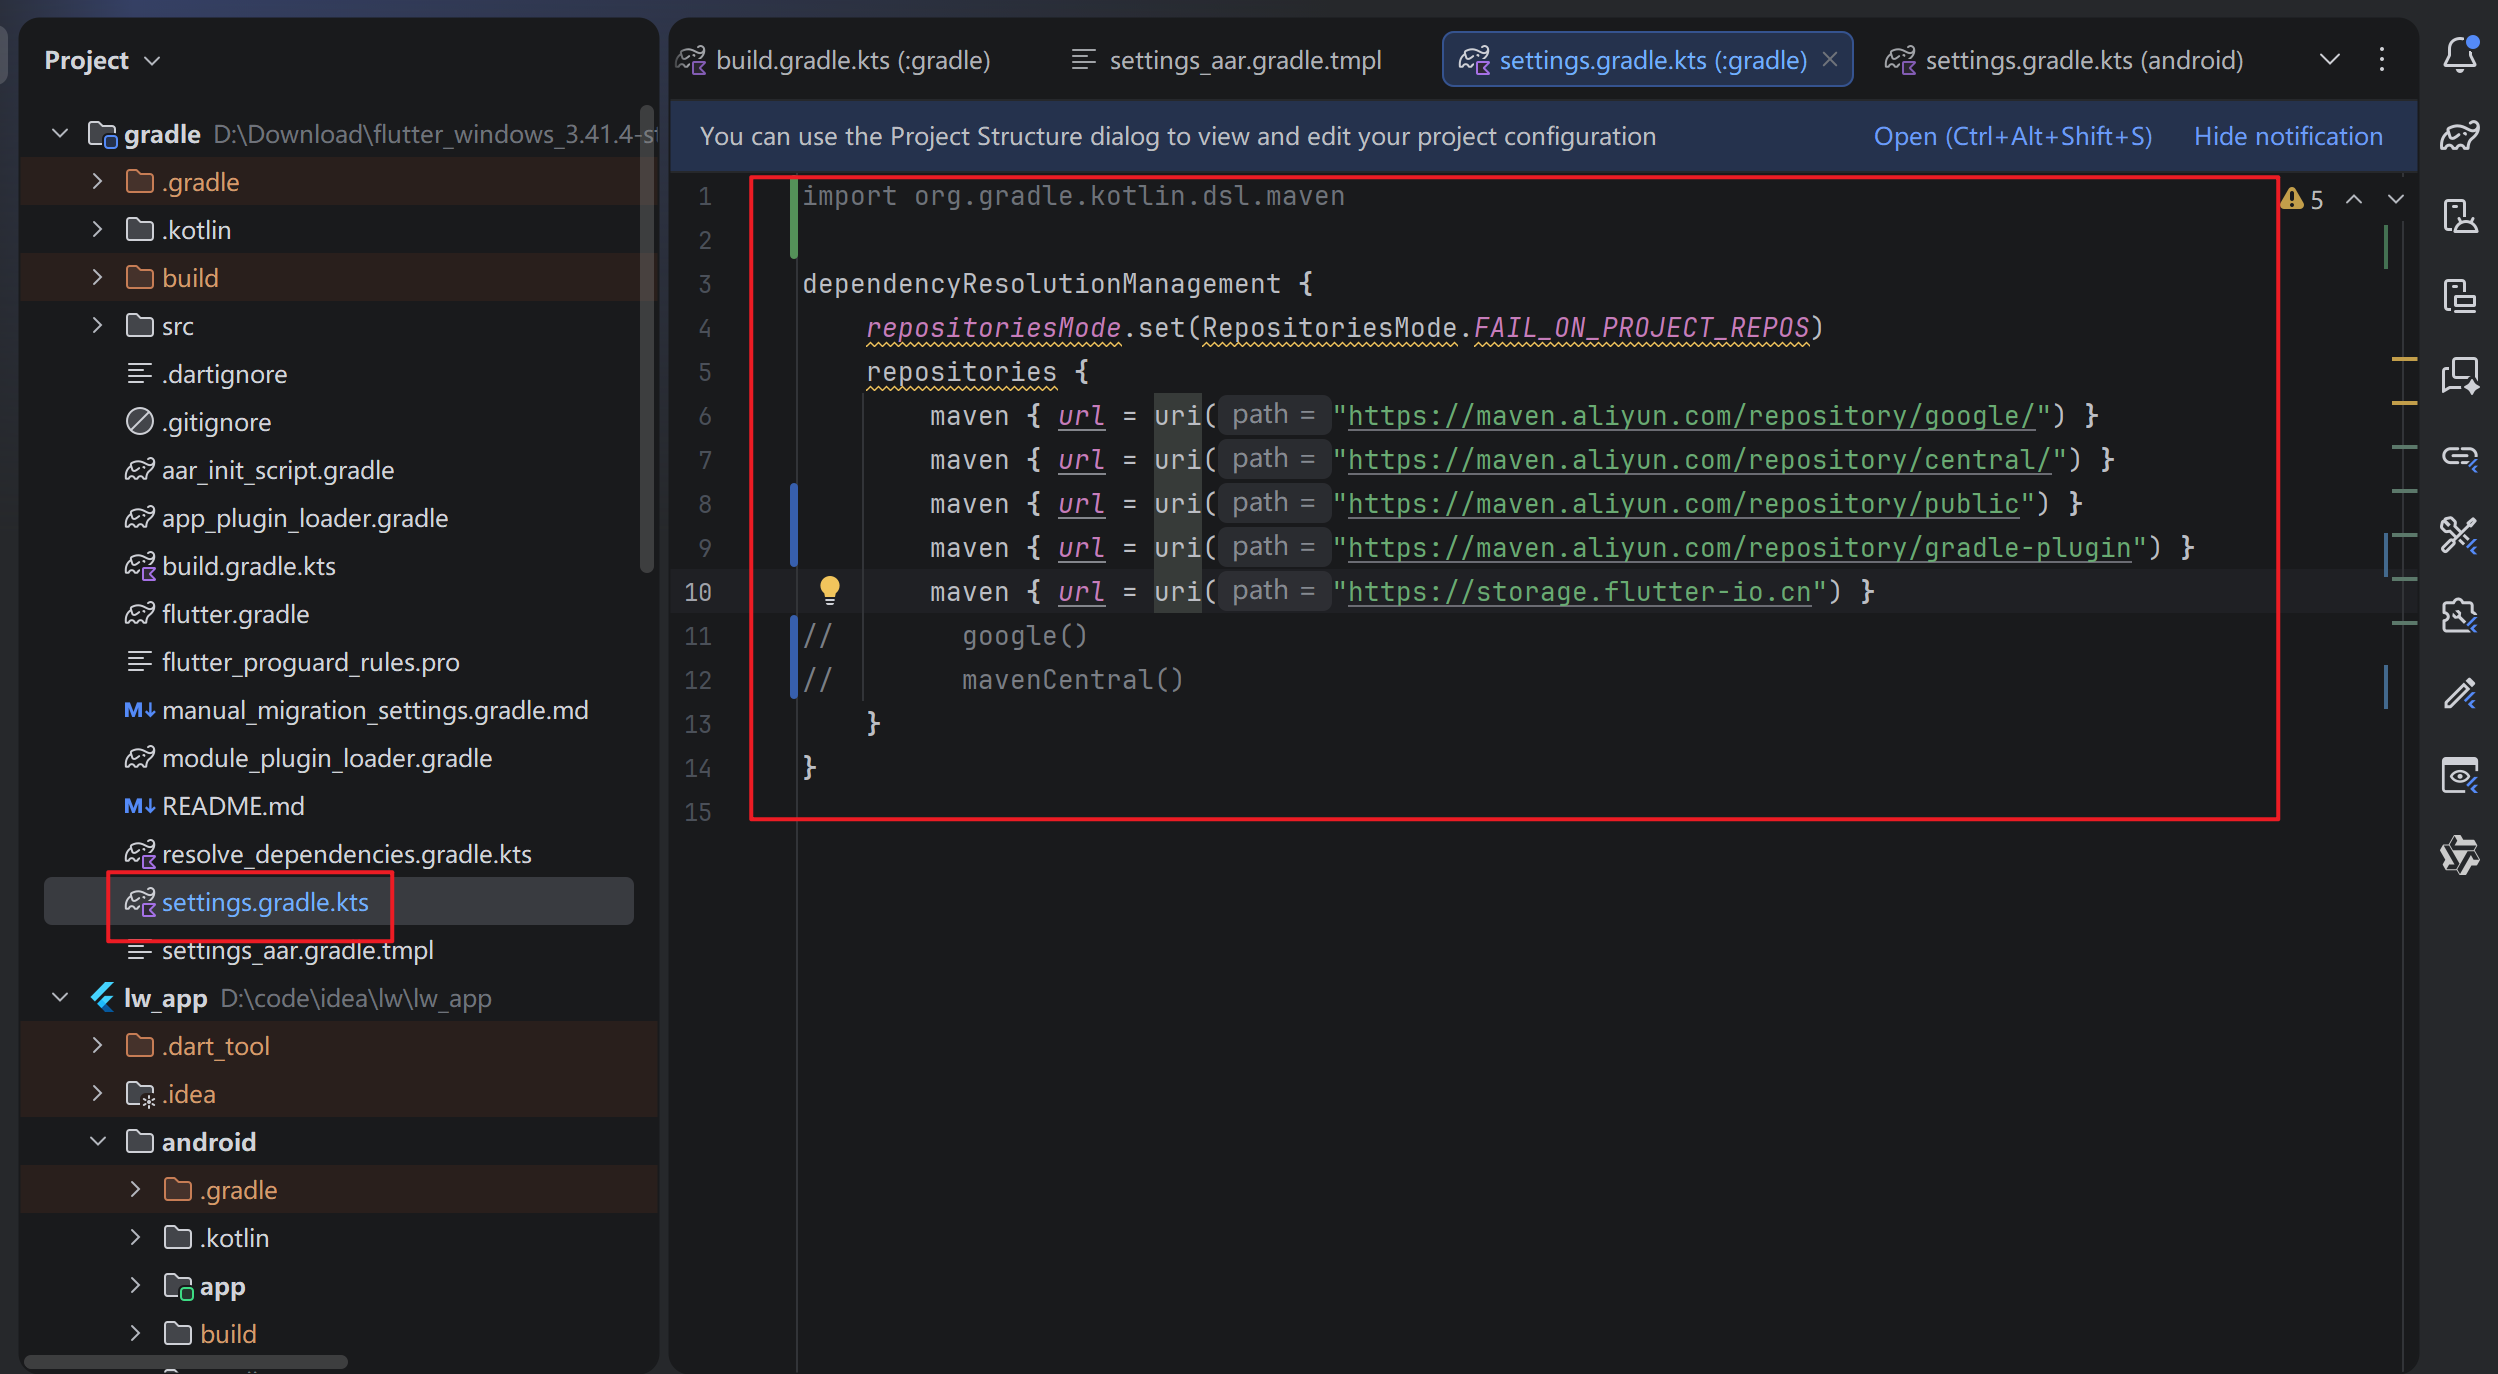Open the Device Manager icon
2498x1374 pixels.
point(2459,216)
